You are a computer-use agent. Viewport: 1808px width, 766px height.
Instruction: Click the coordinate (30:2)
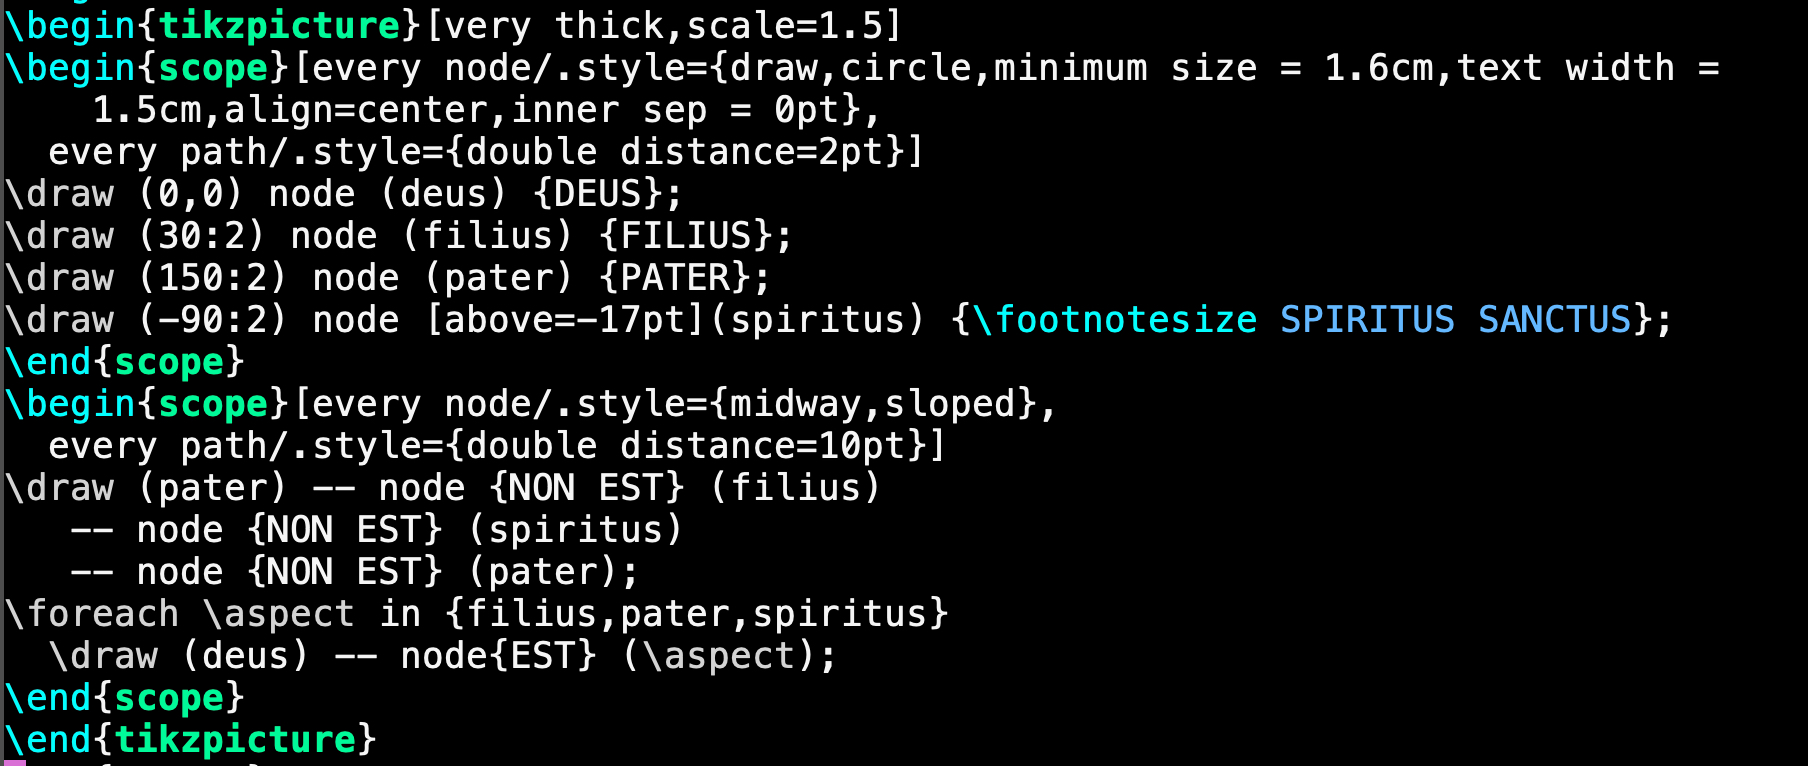coord(202,236)
